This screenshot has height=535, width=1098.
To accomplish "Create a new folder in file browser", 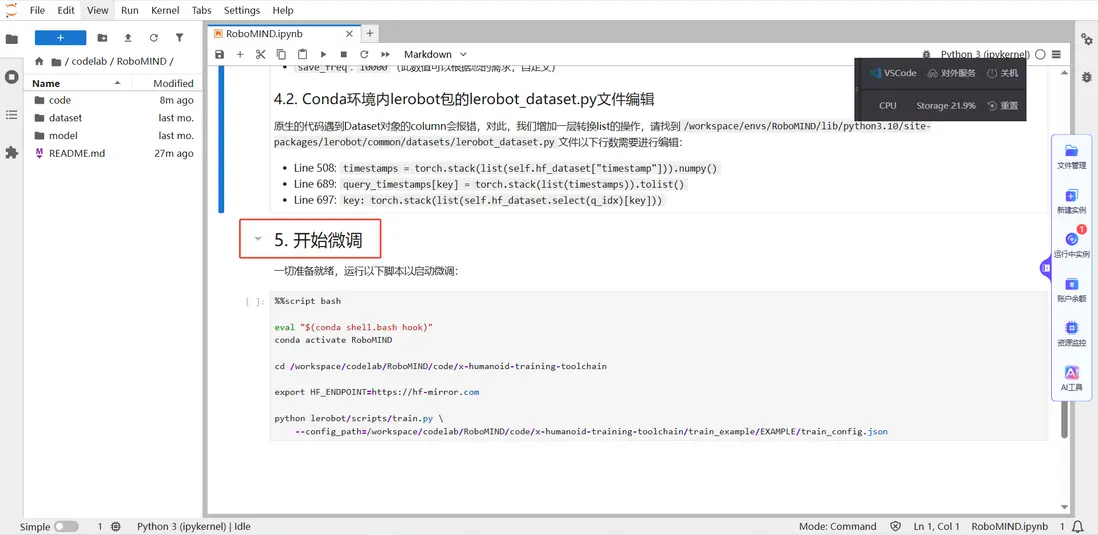I will 102,38.
